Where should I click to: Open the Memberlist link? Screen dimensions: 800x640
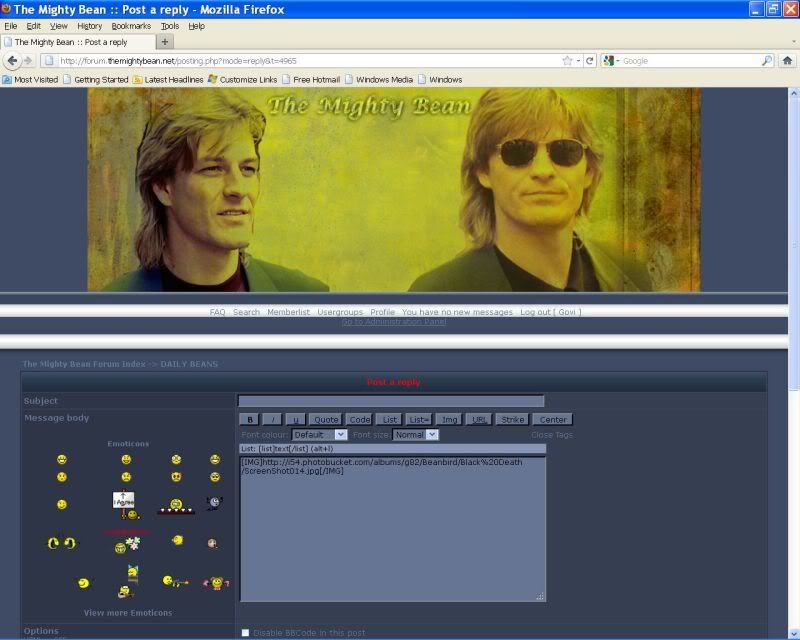tap(288, 312)
